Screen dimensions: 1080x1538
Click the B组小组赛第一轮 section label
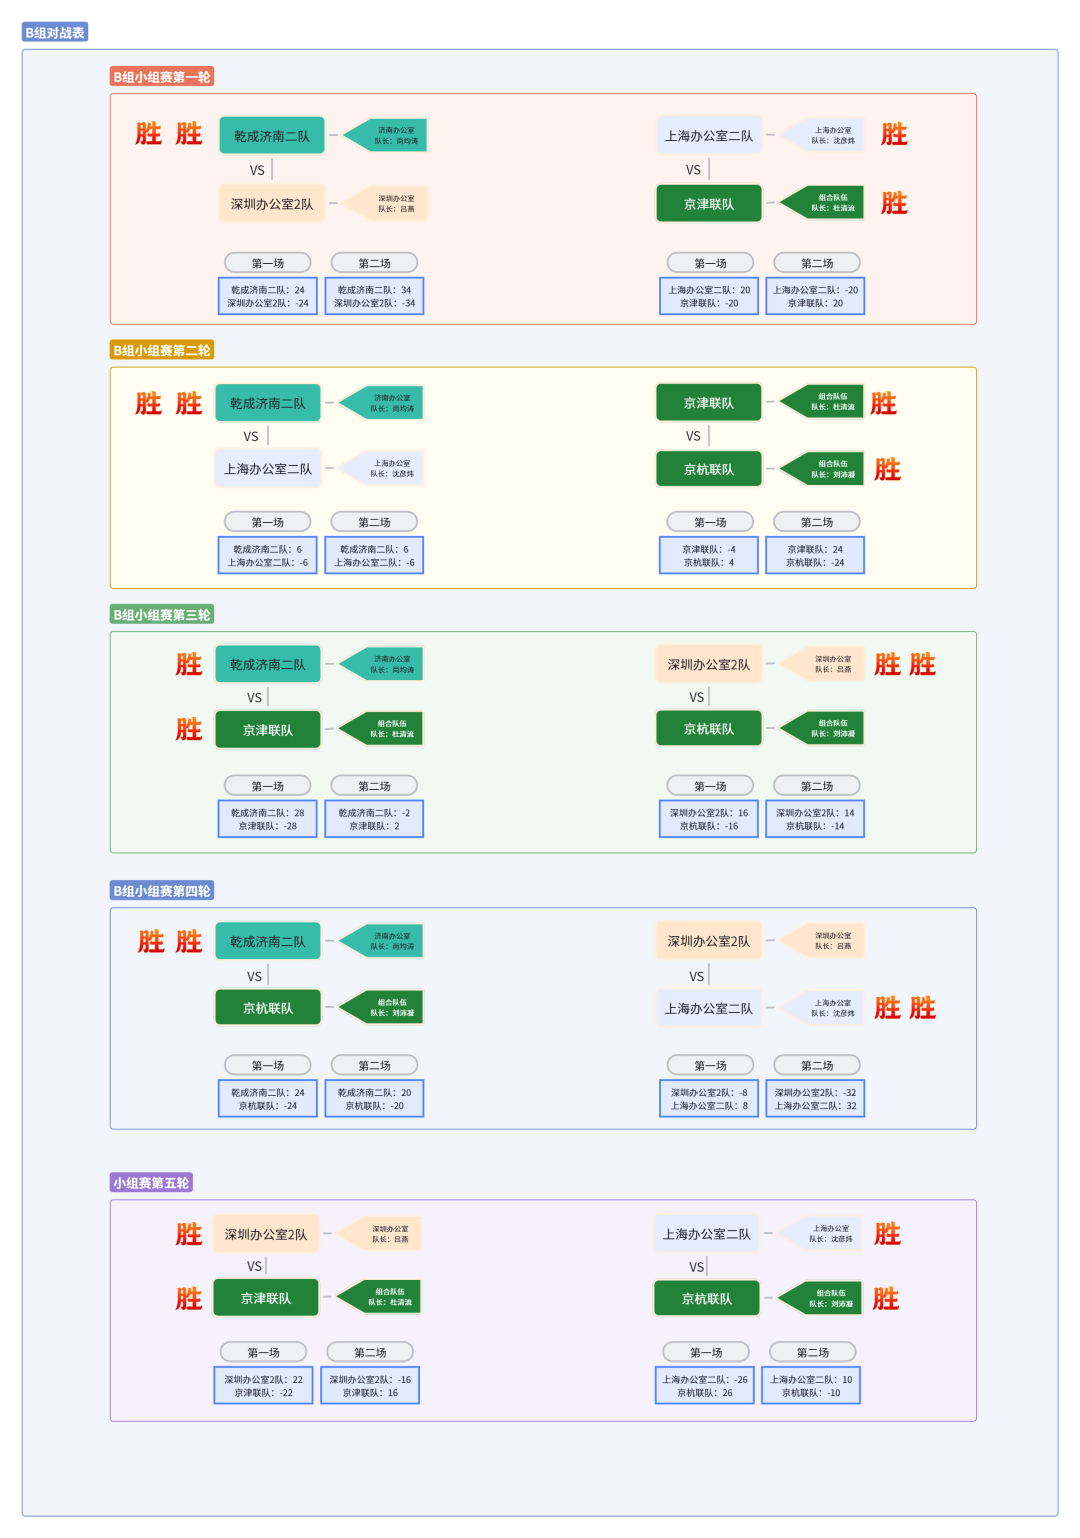pyautogui.click(x=162, y=77)
